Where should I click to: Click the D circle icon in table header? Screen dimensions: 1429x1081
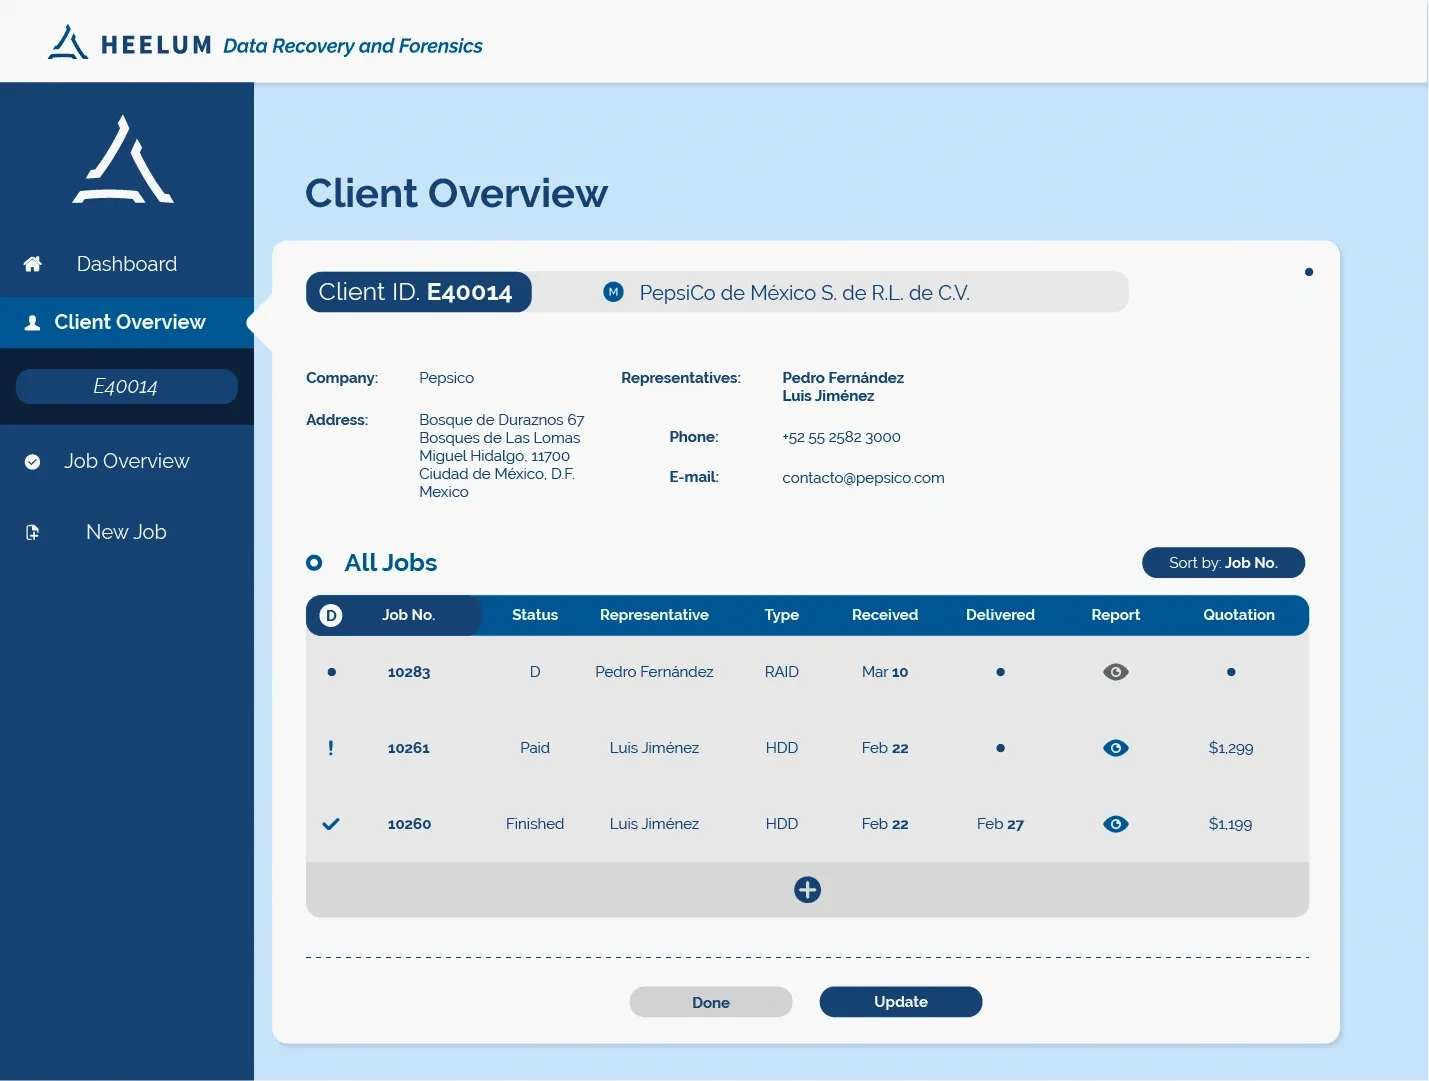coord(331,616)
